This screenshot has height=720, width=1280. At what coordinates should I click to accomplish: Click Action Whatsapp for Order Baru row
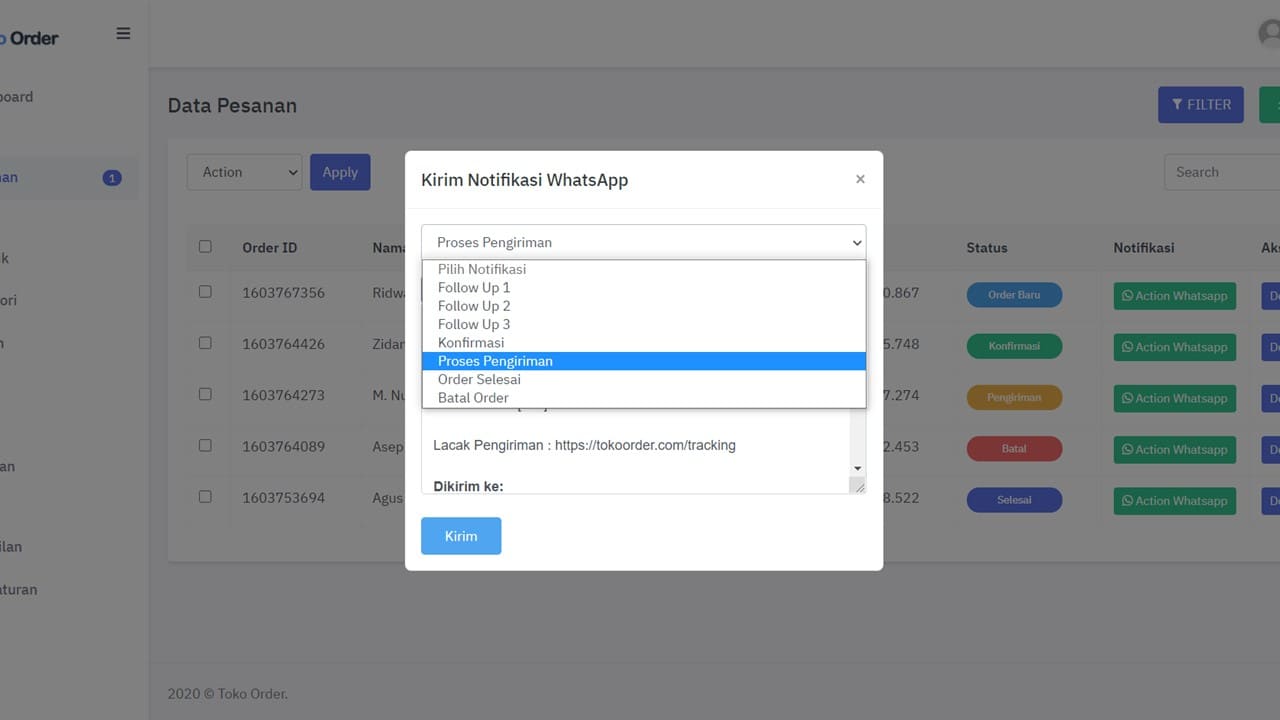pyautogui.click(x=1174, y=296)
